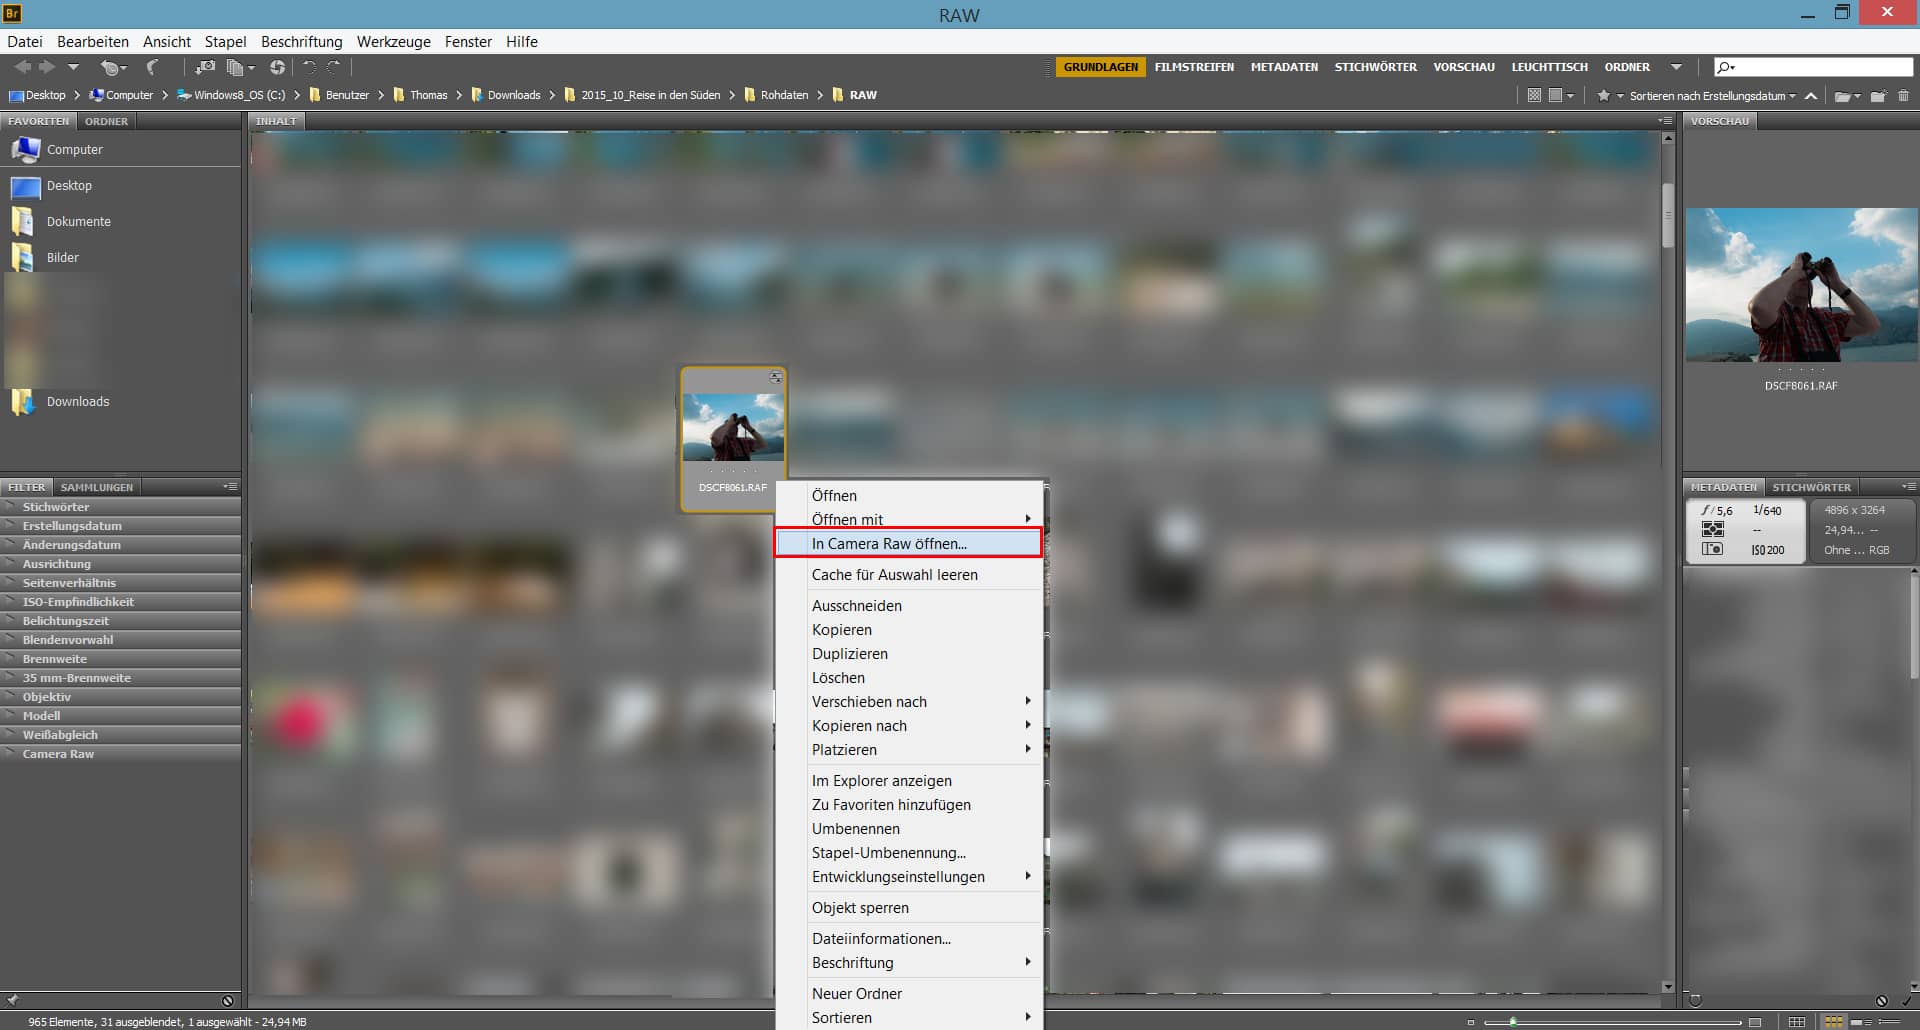The image size is (1920, 1030).
Task: Toggle ascending sort order with the chevron
Action: coord(1811,96)
